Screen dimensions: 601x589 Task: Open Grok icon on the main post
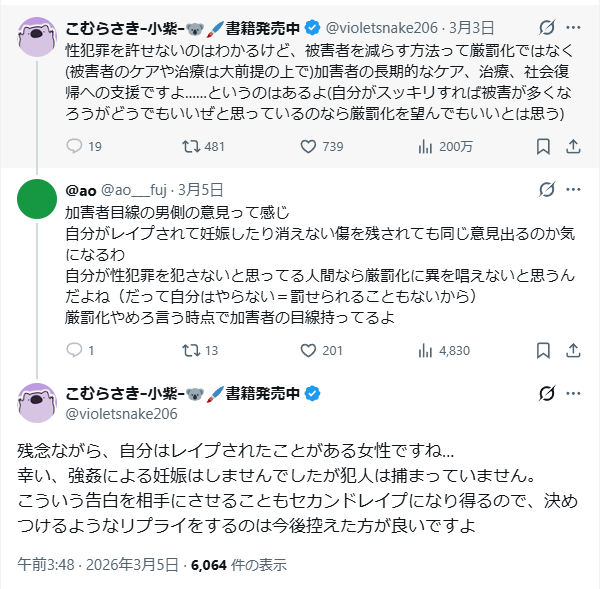point(546,393)
